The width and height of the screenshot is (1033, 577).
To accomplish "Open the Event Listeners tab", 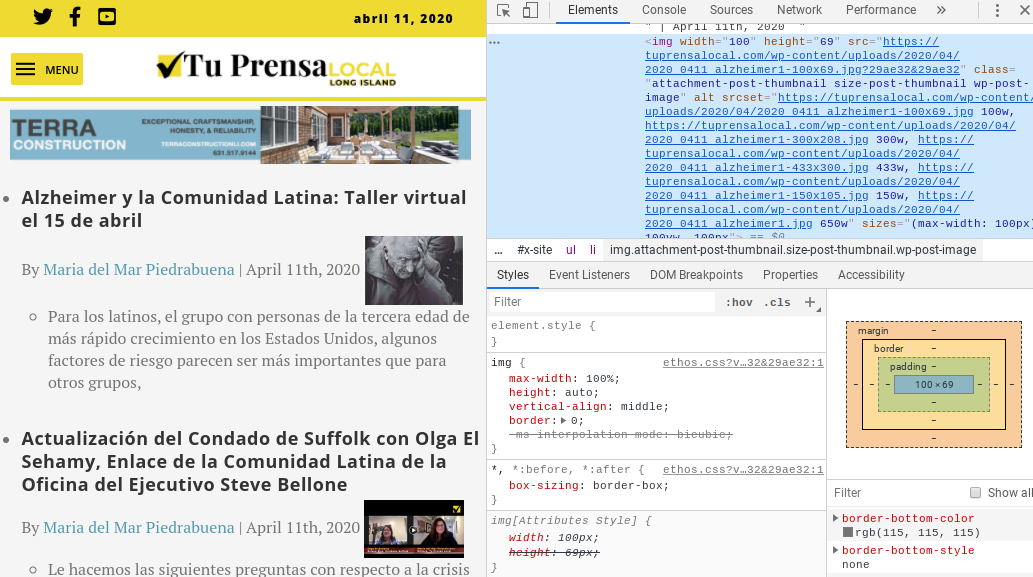I will (x=589, y=275).
